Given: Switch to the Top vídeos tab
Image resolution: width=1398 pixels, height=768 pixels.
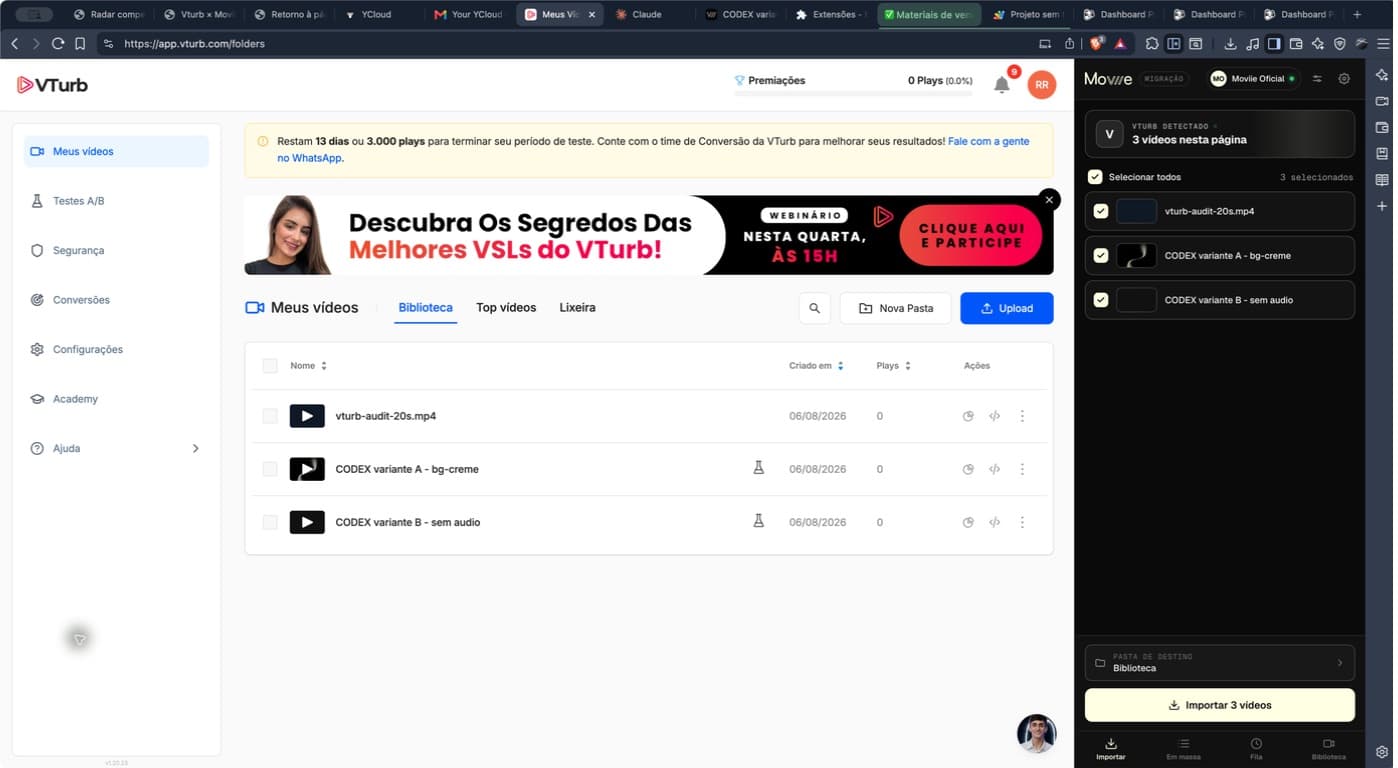Looking at the screenshot, I should coord(506,307).
